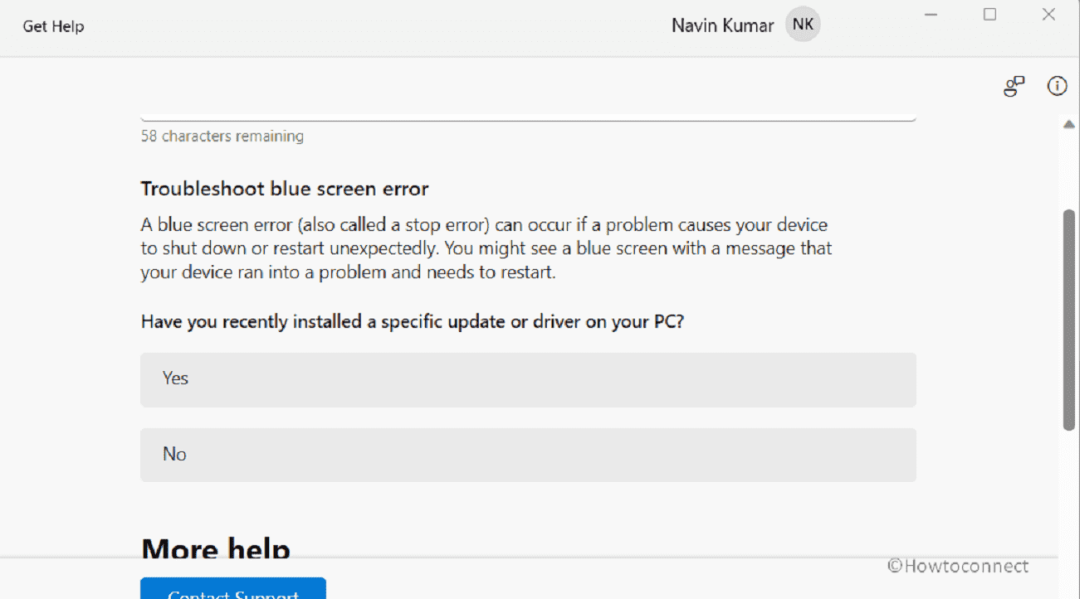Close the Get Help window
The image size is (1080, 599).
pos(1048,15)
